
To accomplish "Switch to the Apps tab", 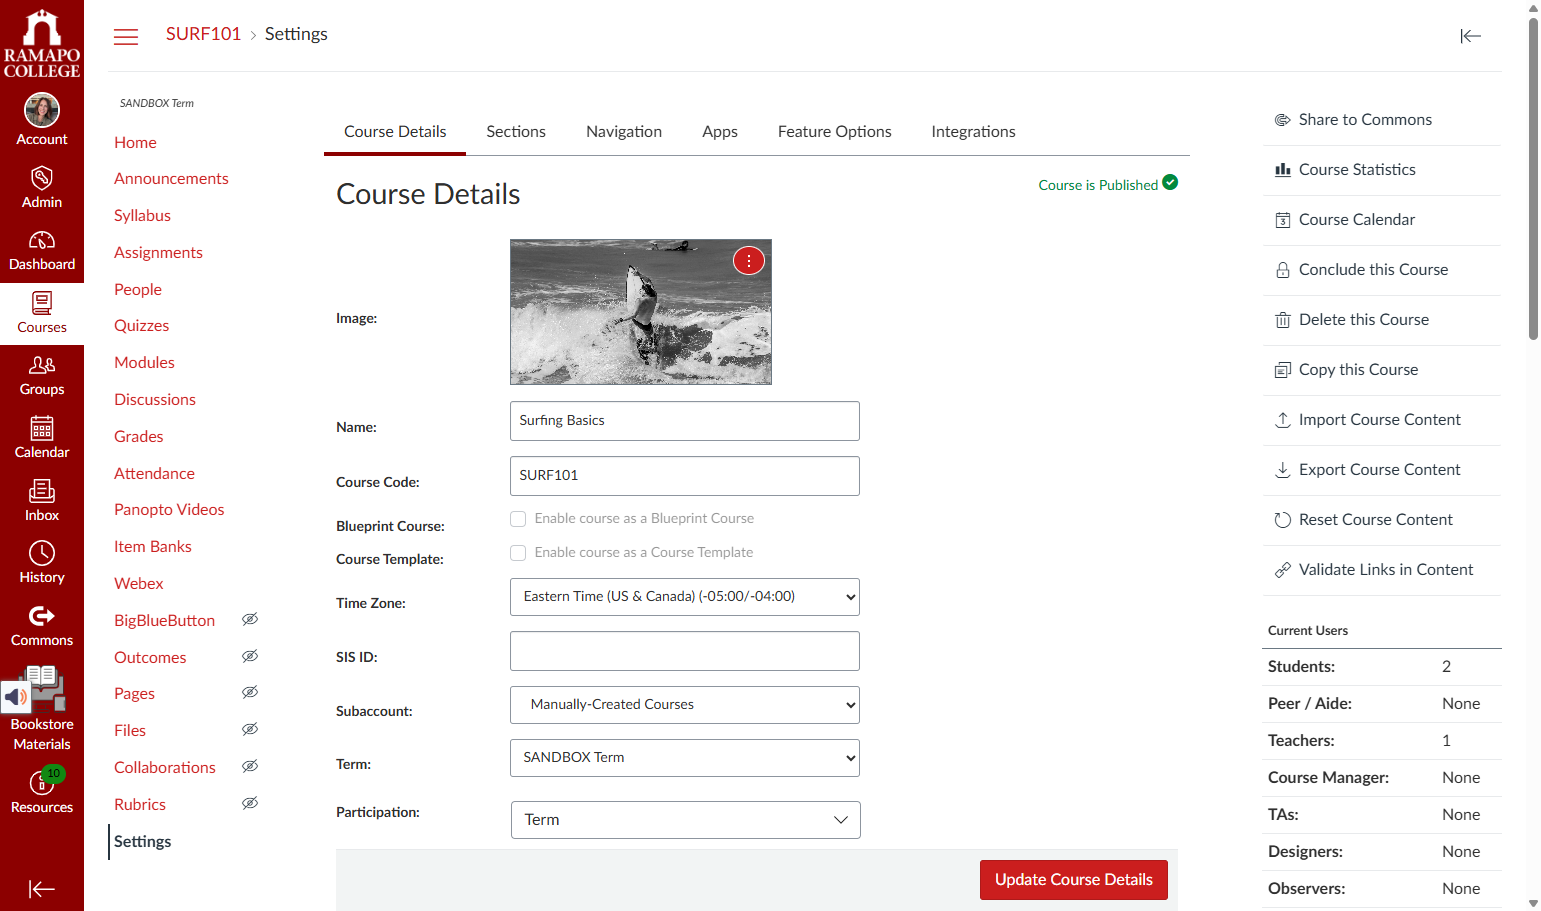I will coord(720,132).
